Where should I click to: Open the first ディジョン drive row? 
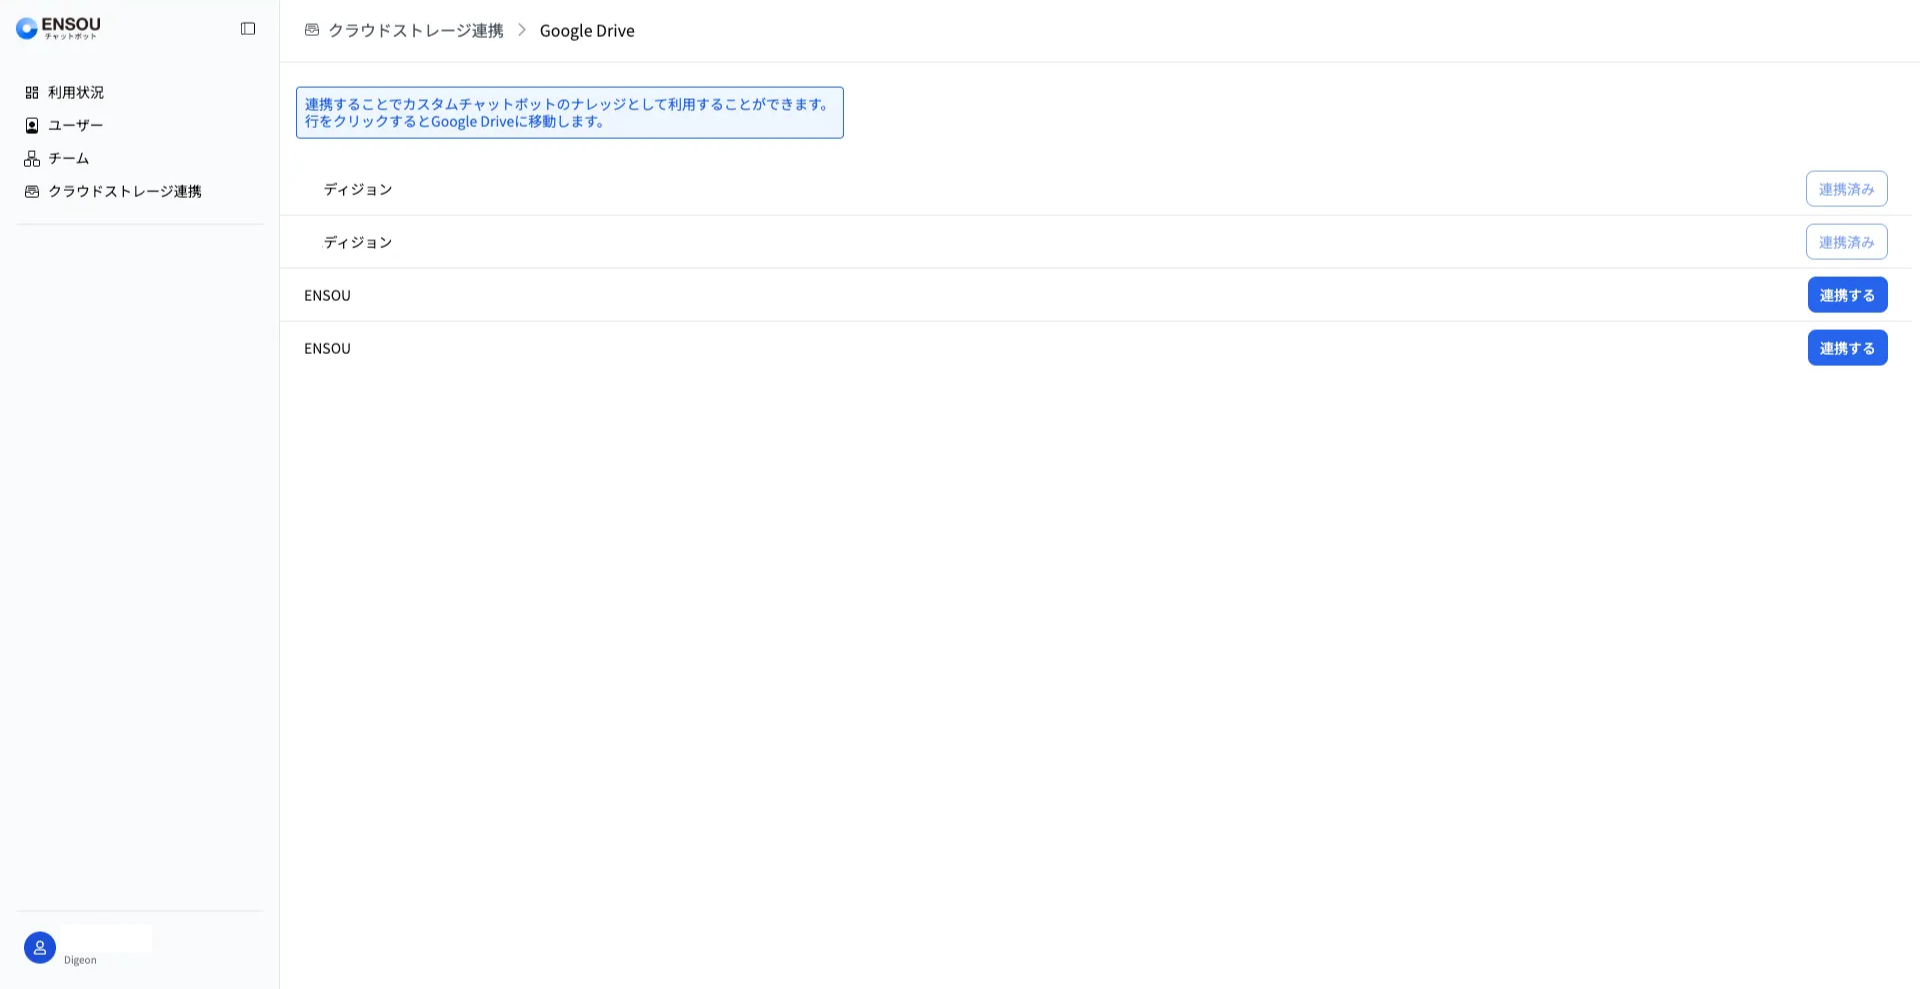1096,189
